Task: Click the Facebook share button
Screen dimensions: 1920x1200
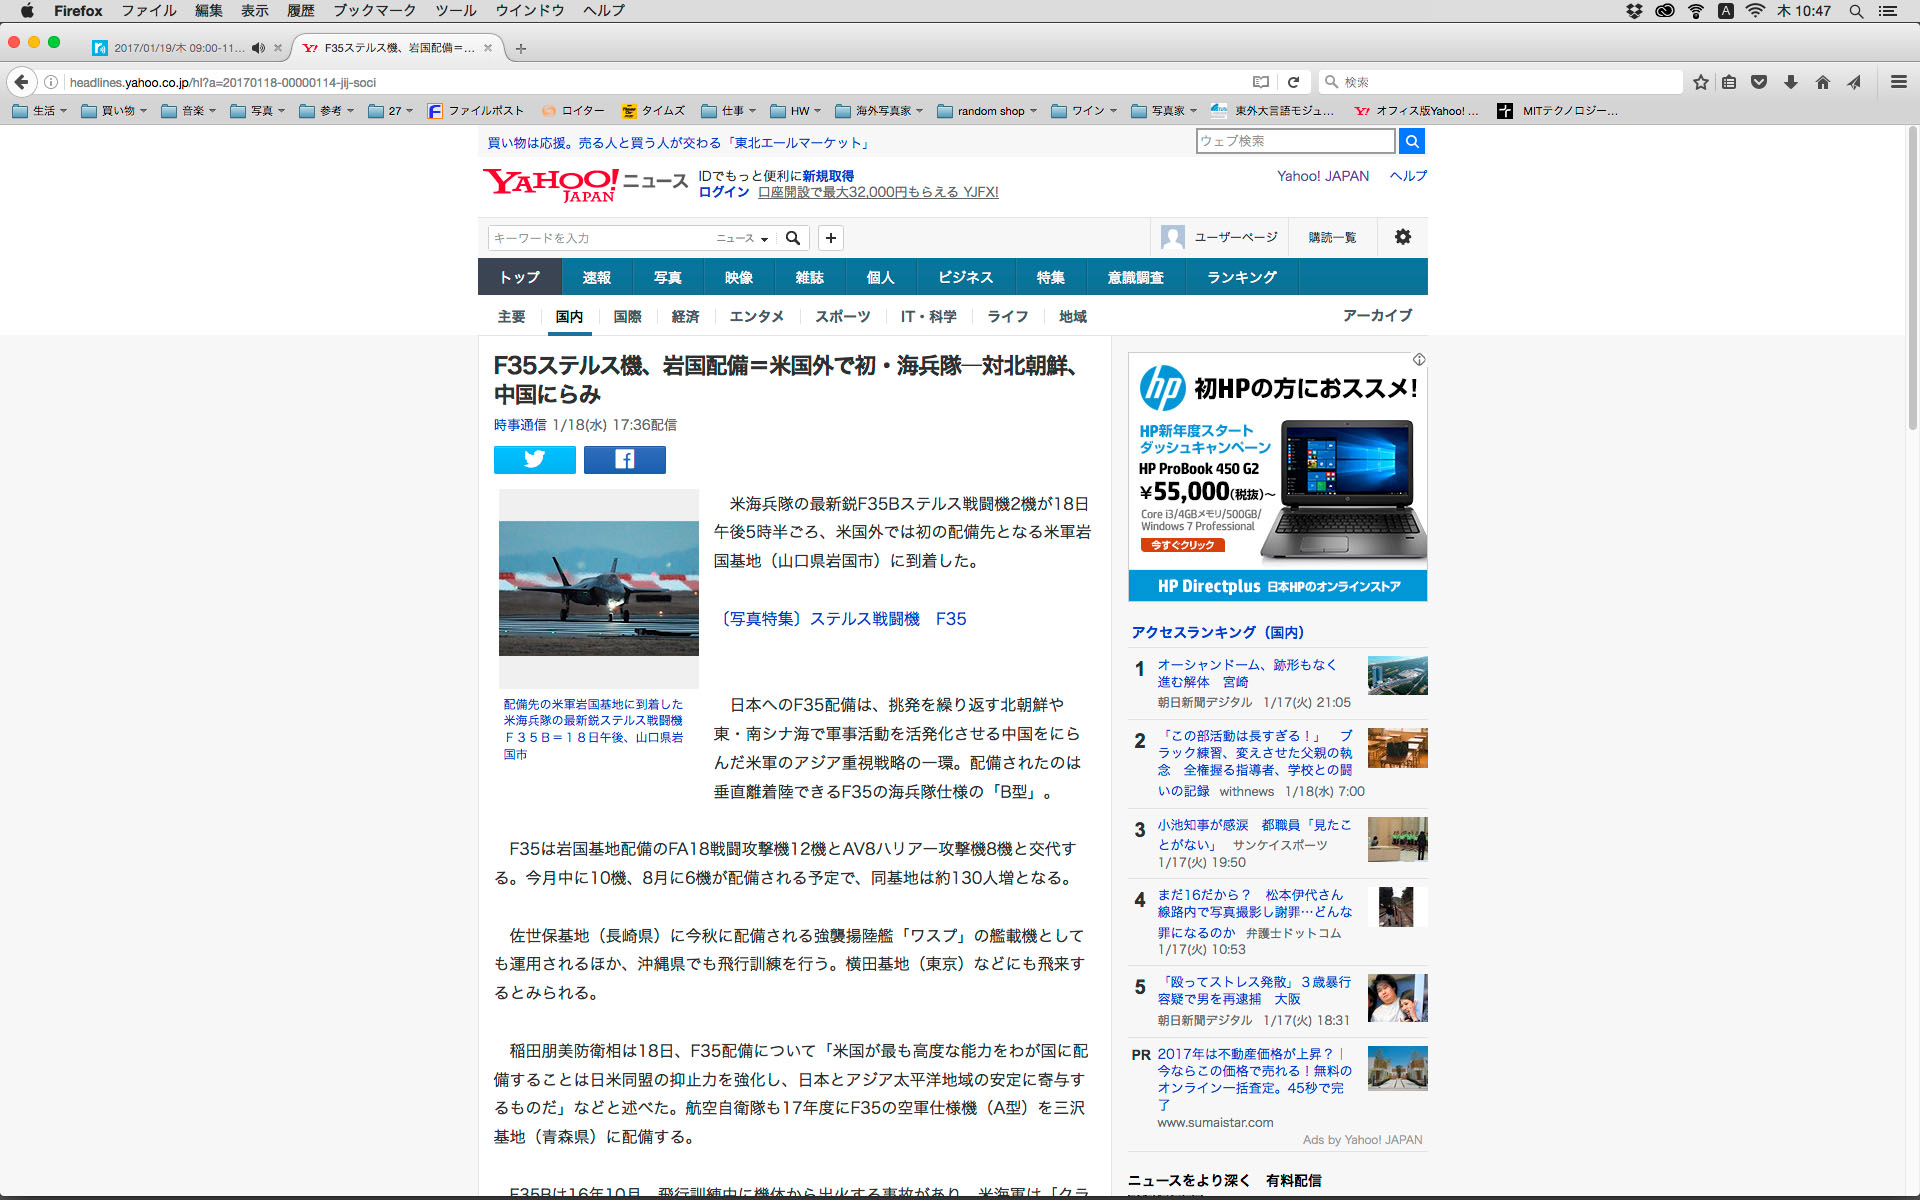Action: (624, 459)
